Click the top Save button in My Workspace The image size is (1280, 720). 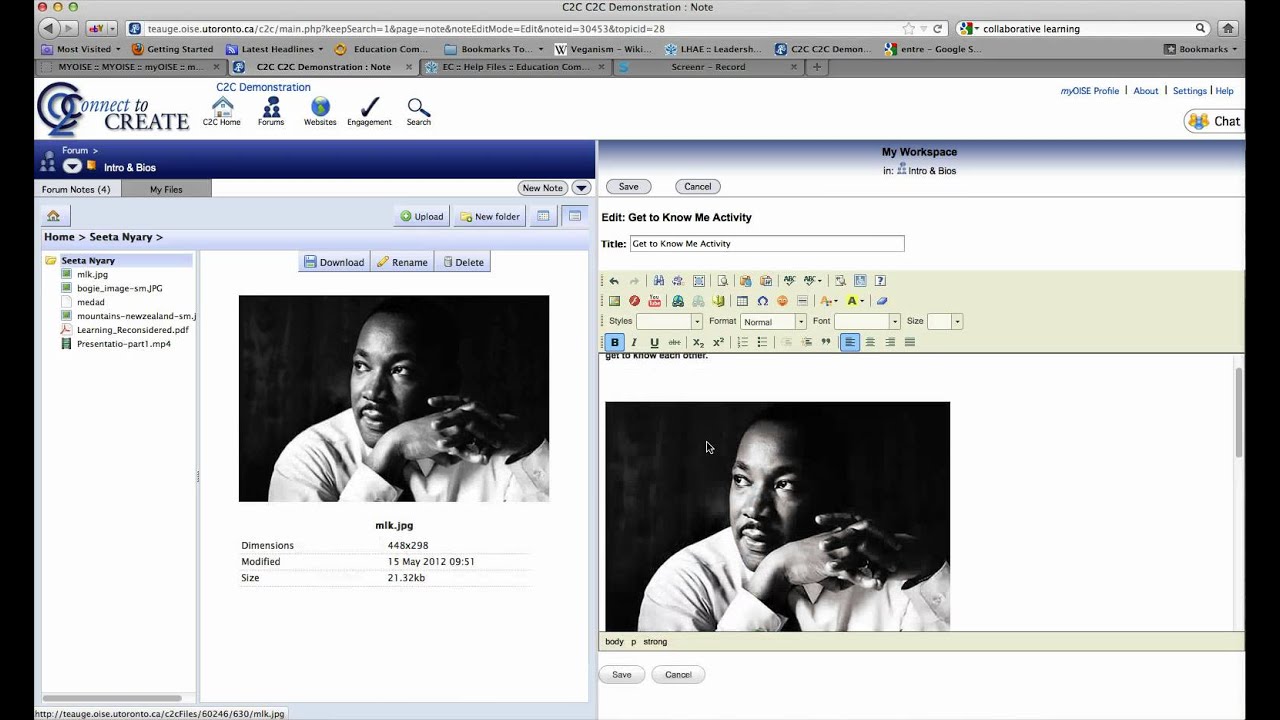[x=628, y=186]
